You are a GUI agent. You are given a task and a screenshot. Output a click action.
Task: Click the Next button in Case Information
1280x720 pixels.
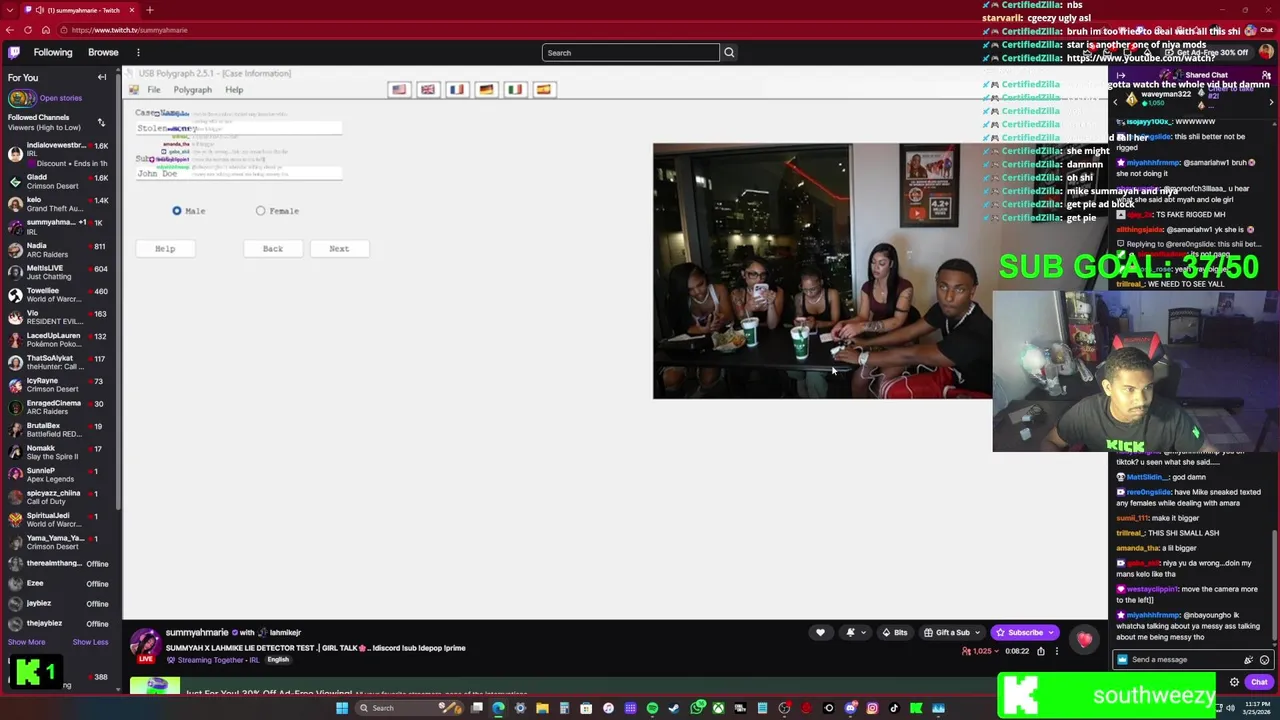(x=339, y=249)
